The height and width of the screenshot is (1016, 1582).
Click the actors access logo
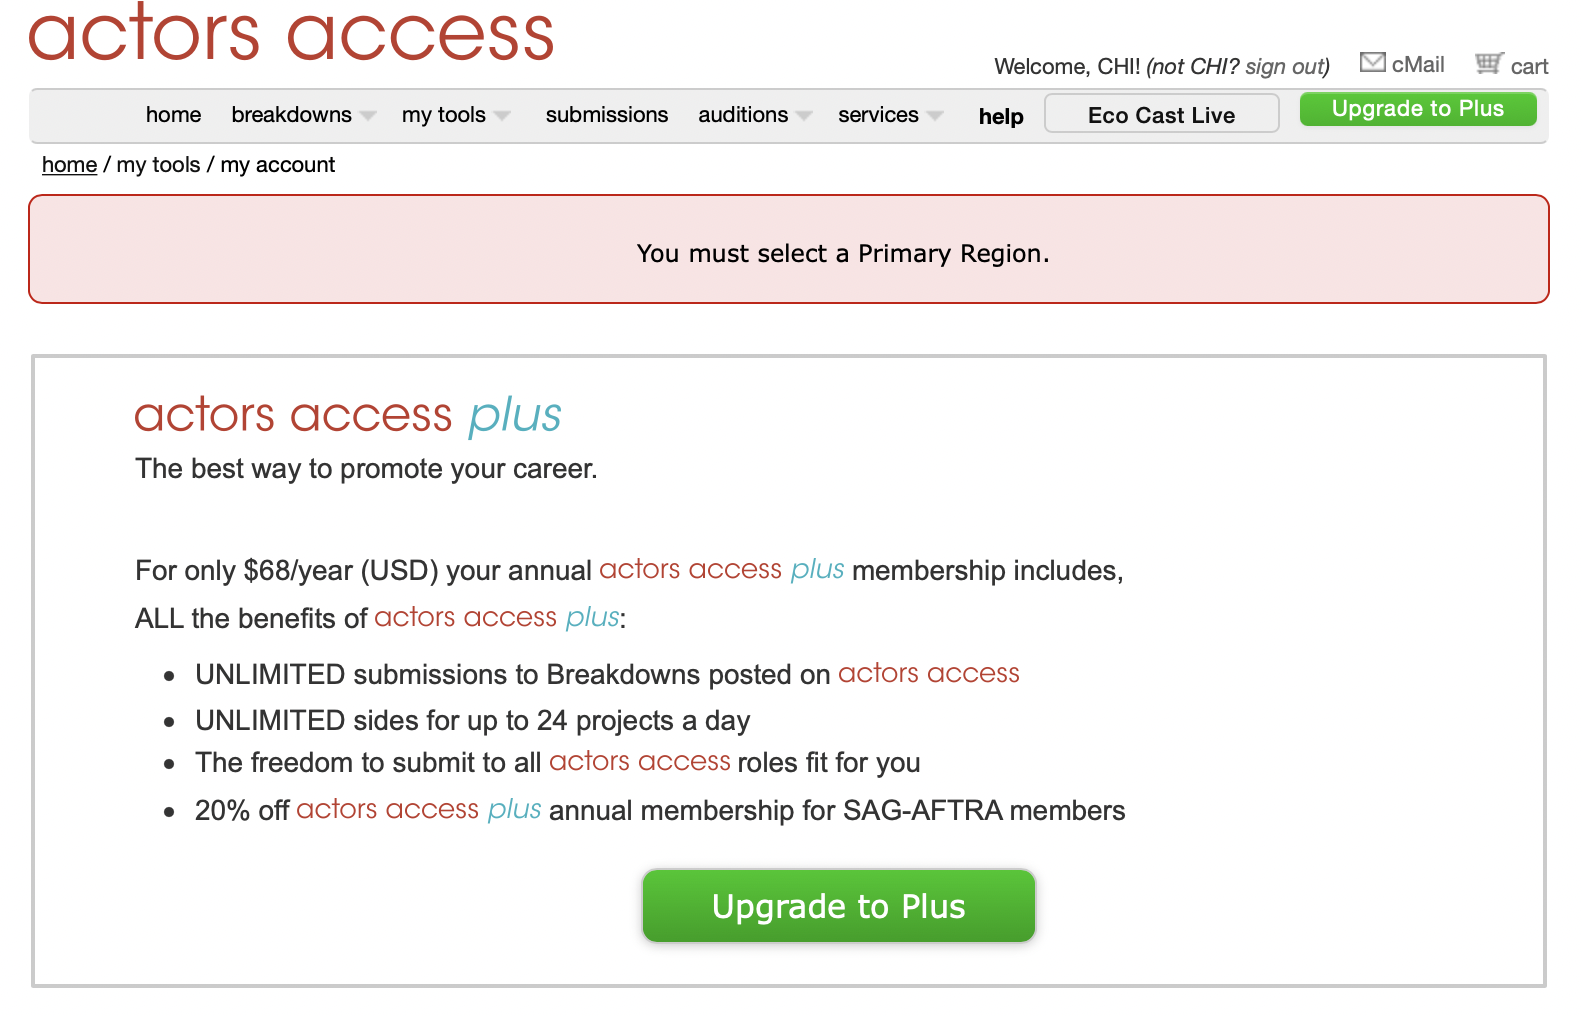pyautogui.click(x=291, y=33)
